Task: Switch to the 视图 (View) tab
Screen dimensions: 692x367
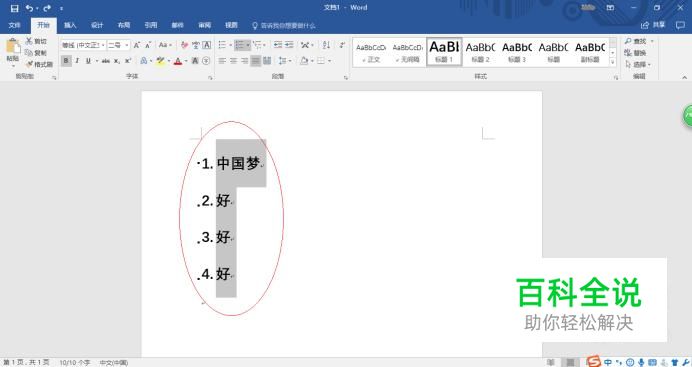Action: point(231,25)
